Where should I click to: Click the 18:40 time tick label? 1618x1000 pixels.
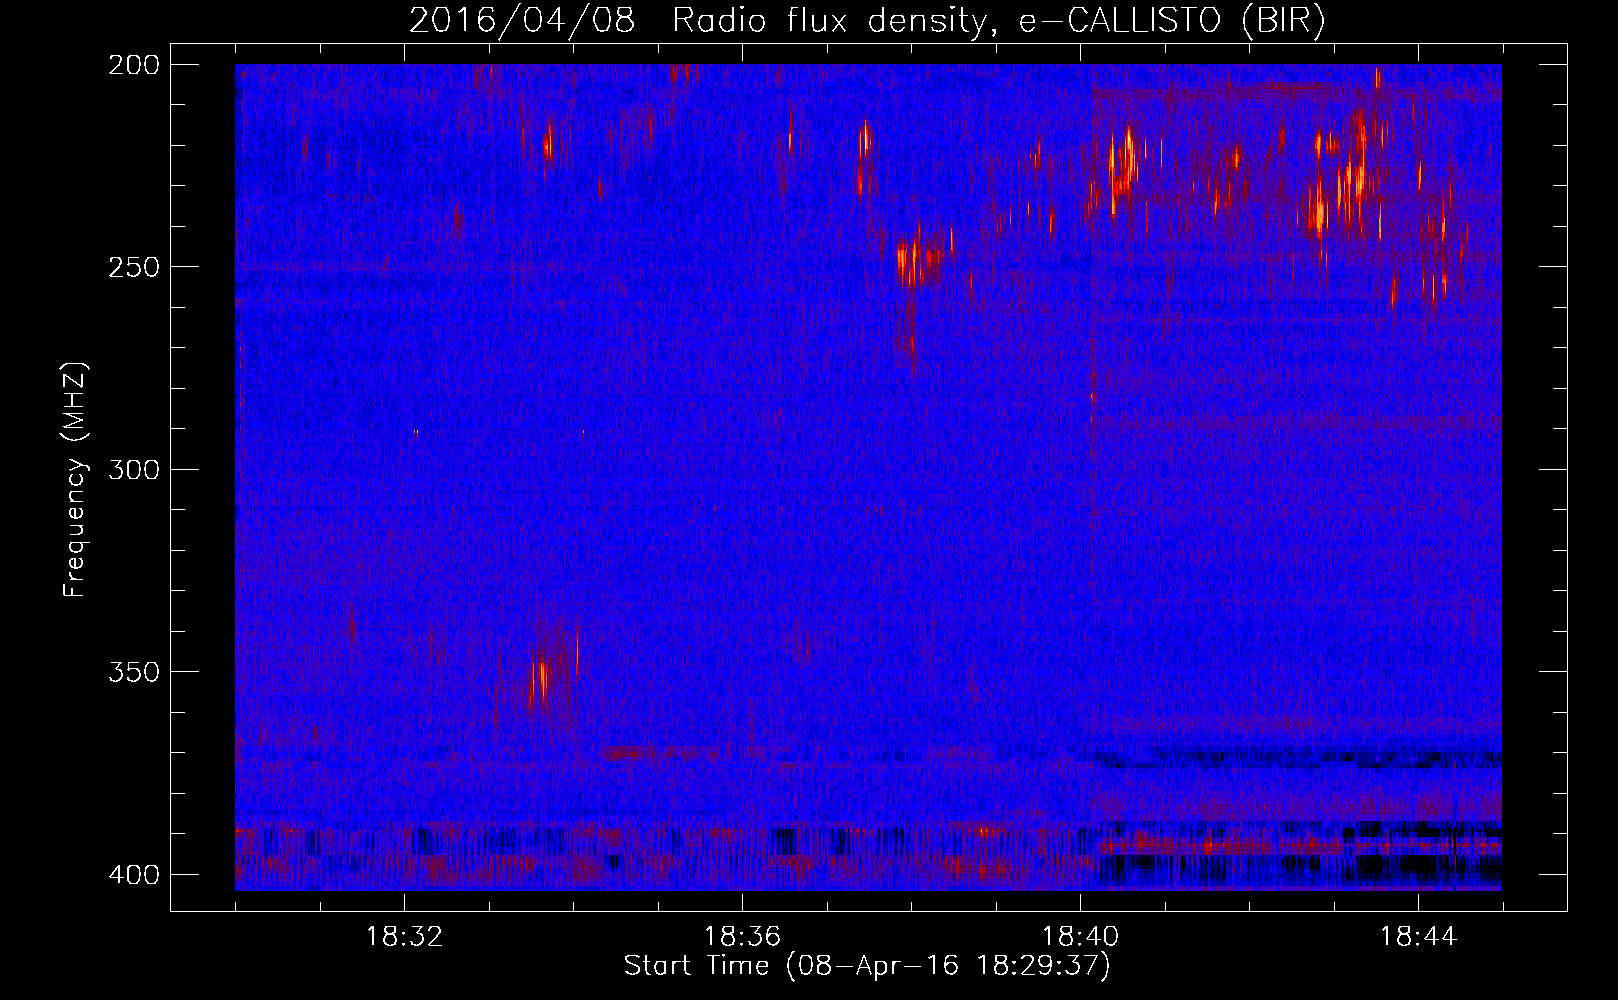tap(1081, 937)
